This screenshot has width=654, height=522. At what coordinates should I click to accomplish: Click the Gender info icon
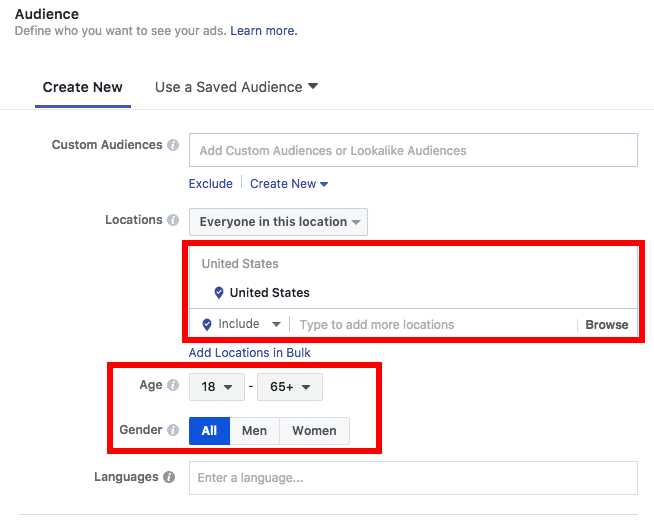pos(173,430)
